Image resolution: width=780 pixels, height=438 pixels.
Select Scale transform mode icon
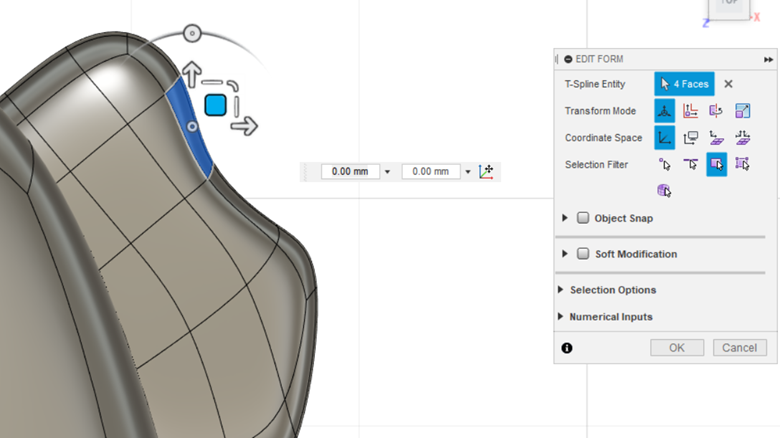click(x=742, y=110)
